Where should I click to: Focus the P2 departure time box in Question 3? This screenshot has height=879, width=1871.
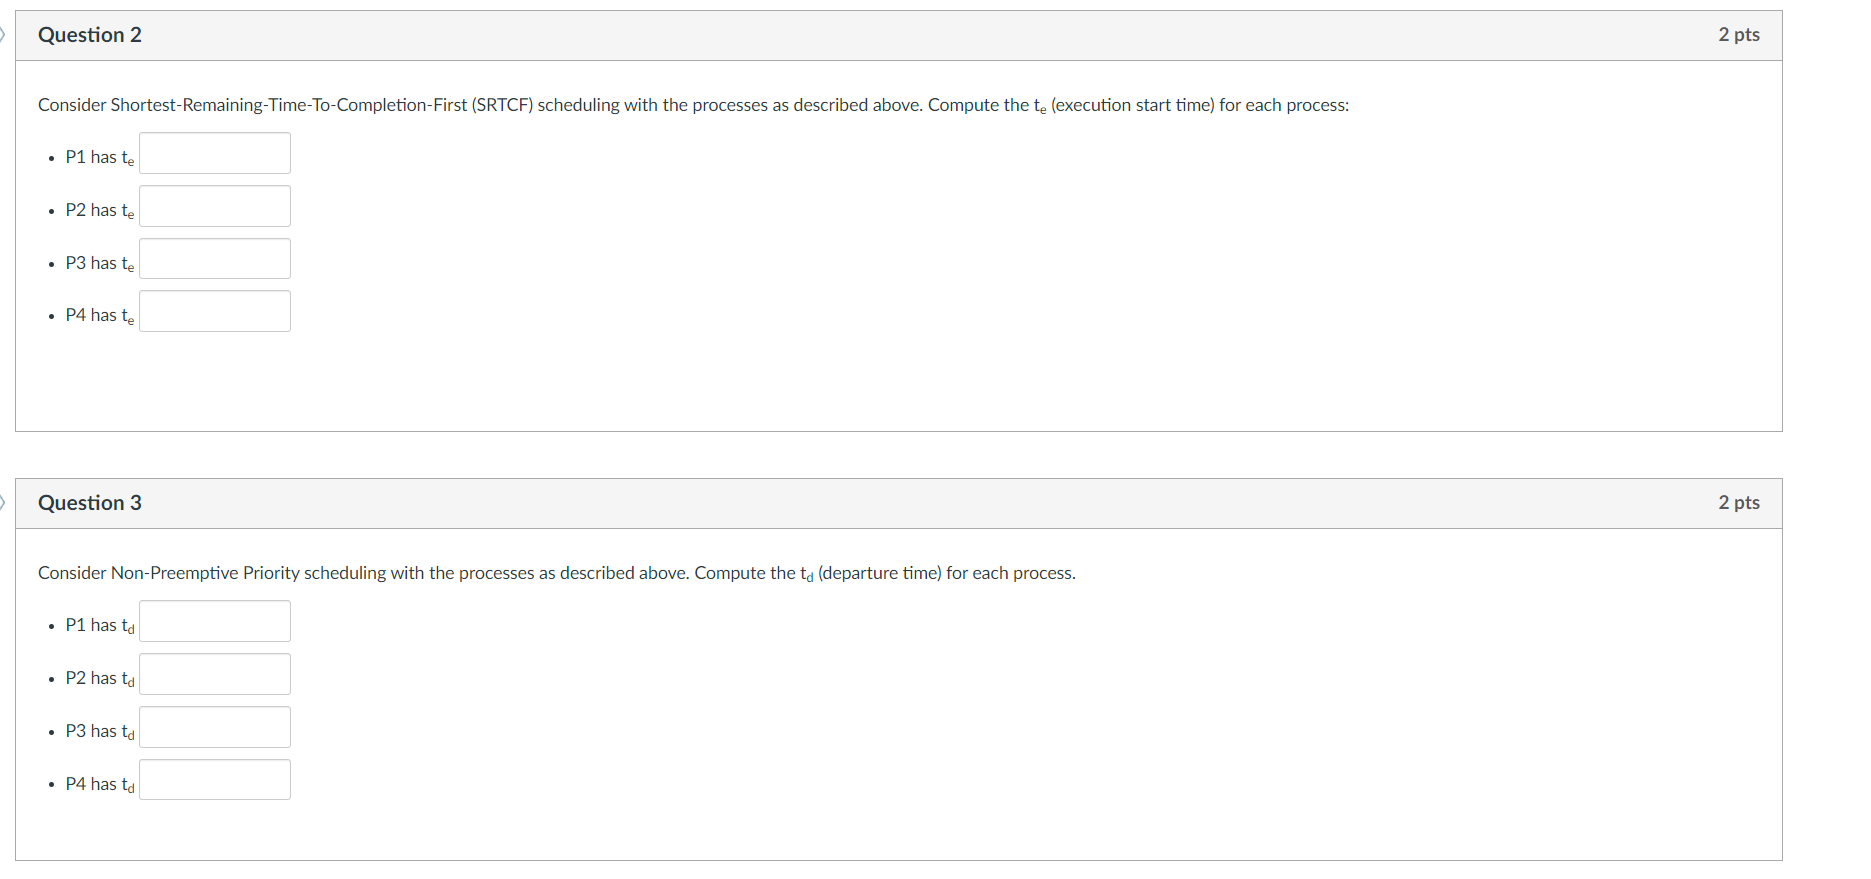pos(215,674)
